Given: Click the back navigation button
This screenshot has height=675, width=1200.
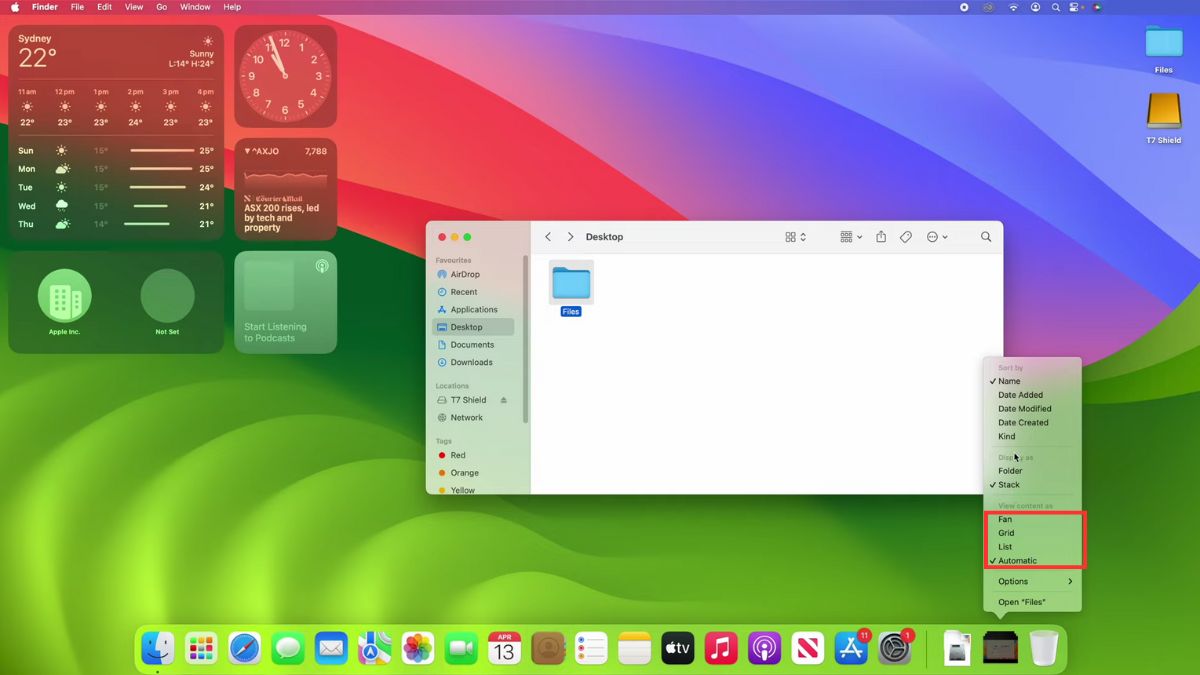Looking at the screenshot, I should (x=548, y=237).
